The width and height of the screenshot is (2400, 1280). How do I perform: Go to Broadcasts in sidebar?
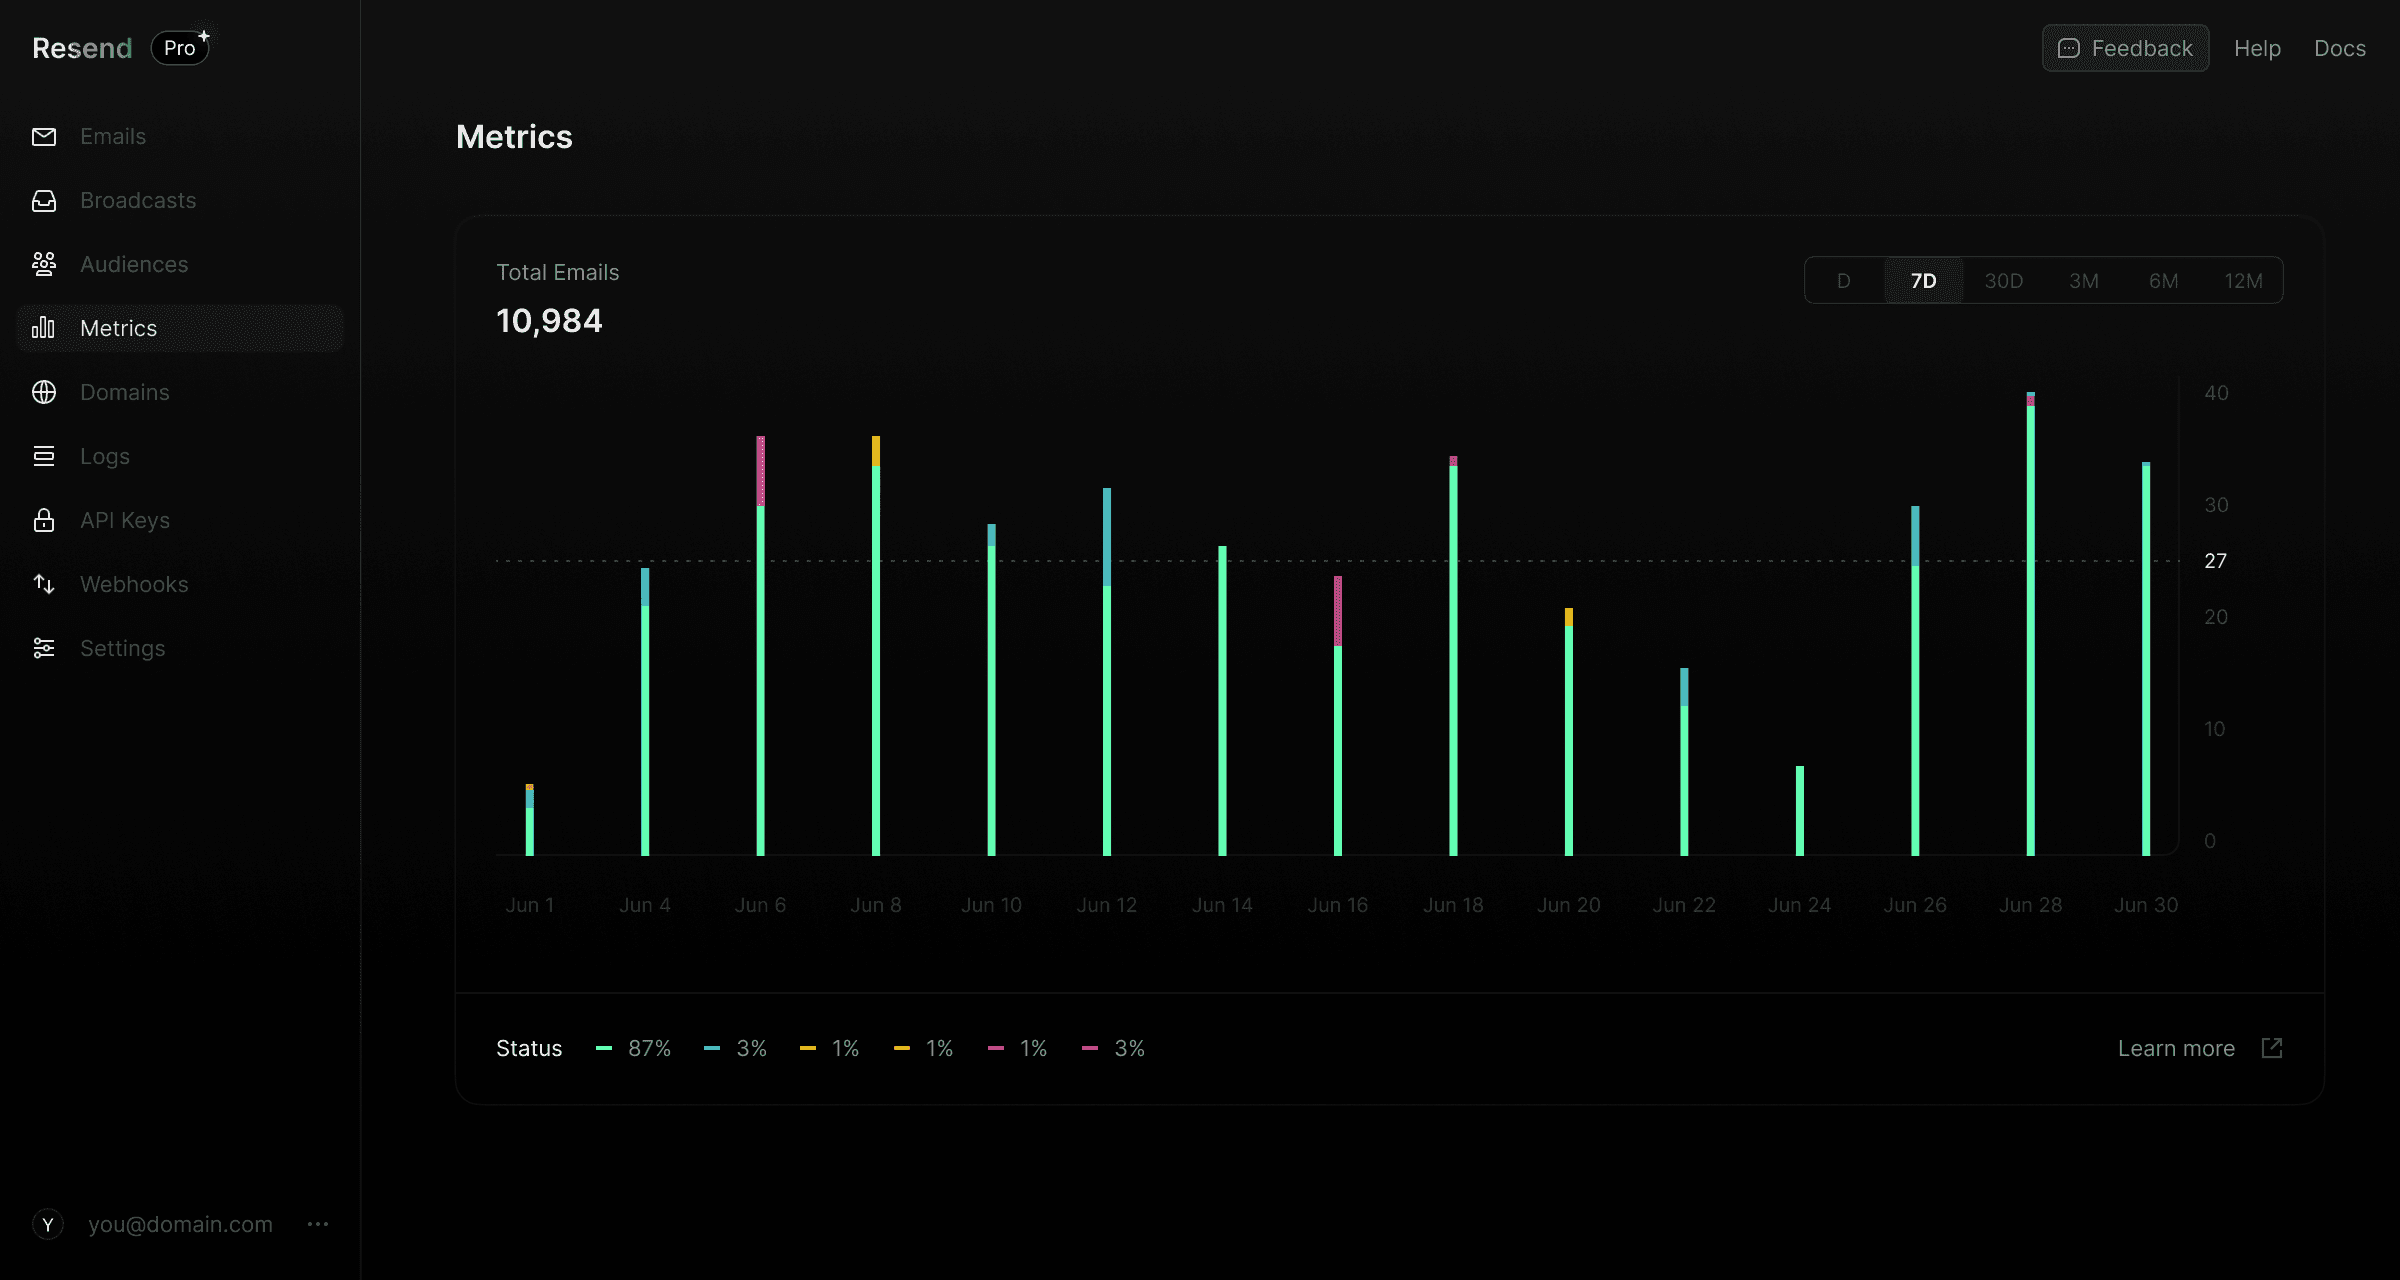pos(180,201)
